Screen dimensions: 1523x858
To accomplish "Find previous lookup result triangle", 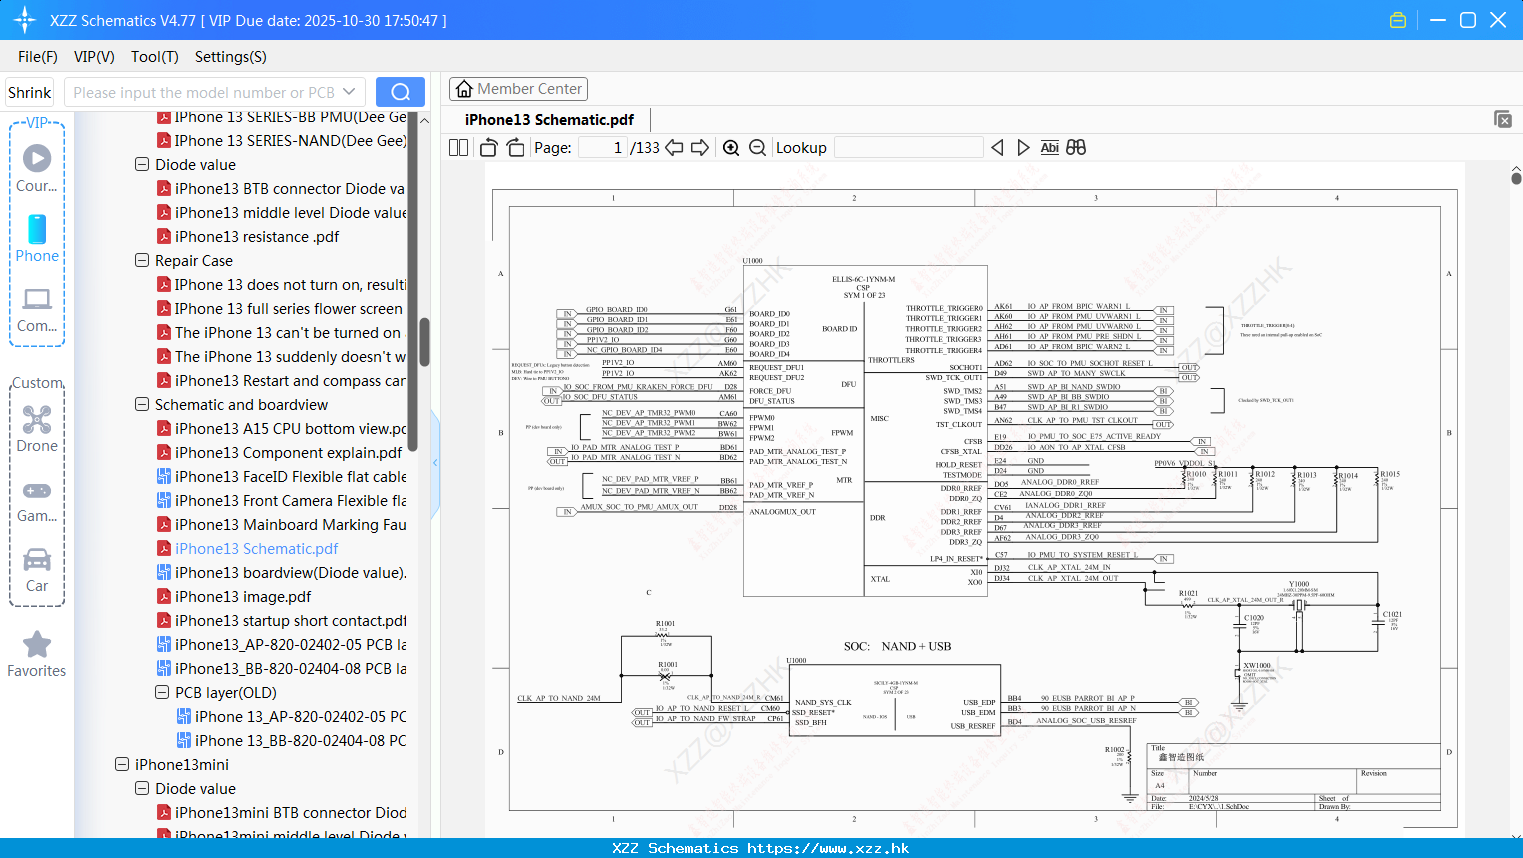I will [997, 148].
